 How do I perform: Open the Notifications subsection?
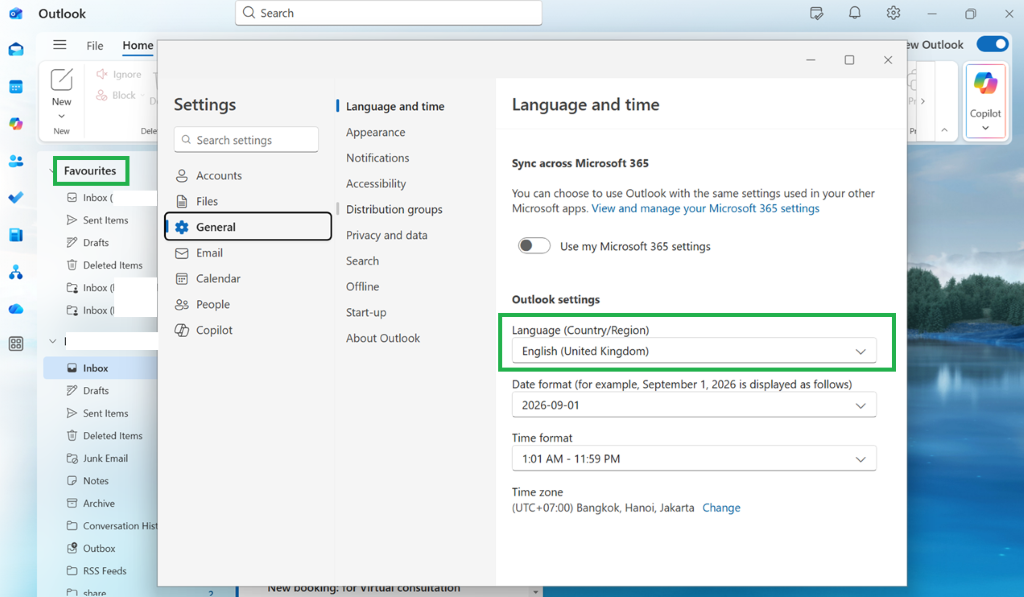click(377, 158)
